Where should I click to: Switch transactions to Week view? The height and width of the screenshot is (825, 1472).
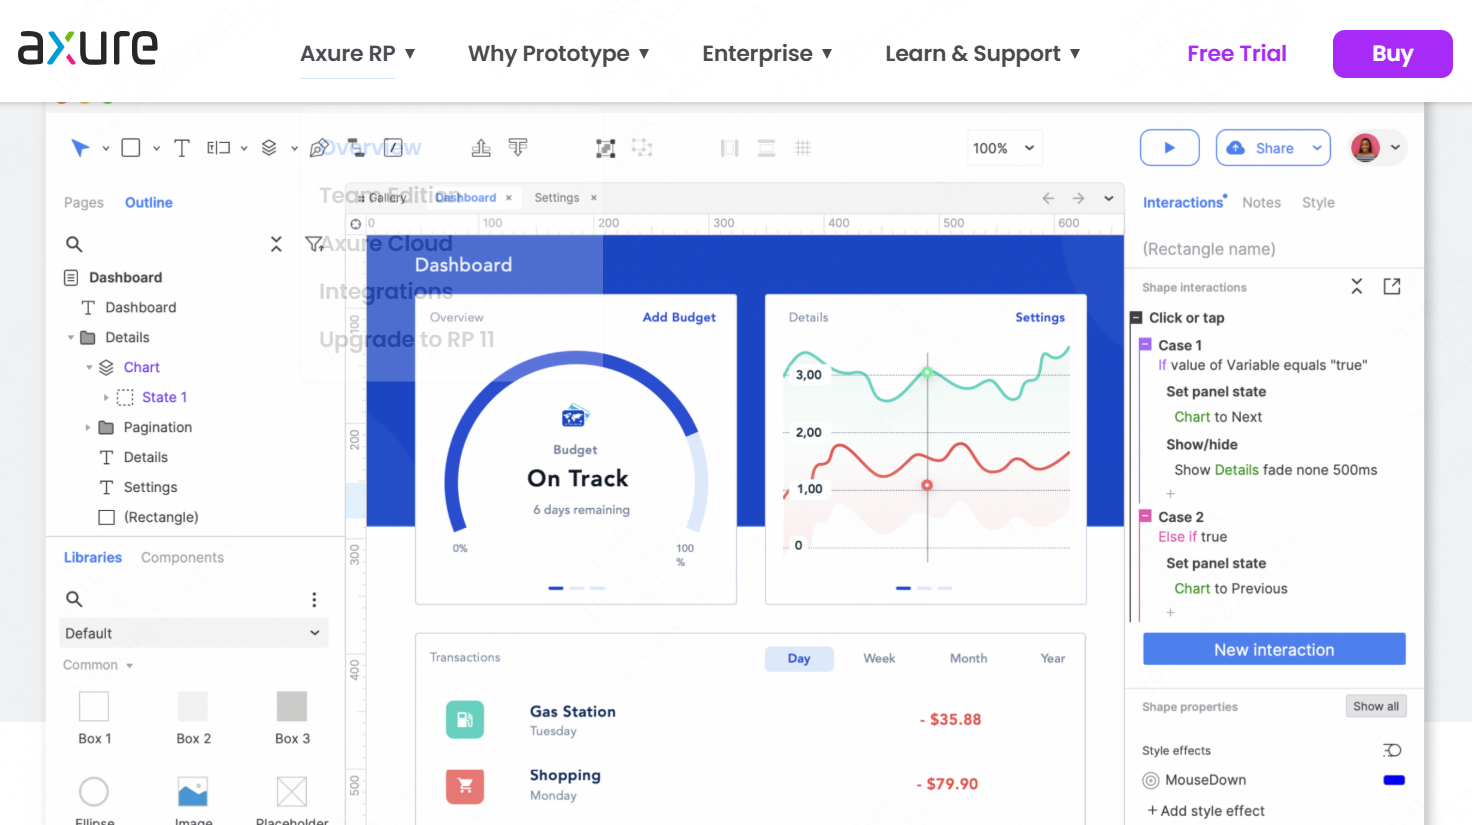point(879,658)
